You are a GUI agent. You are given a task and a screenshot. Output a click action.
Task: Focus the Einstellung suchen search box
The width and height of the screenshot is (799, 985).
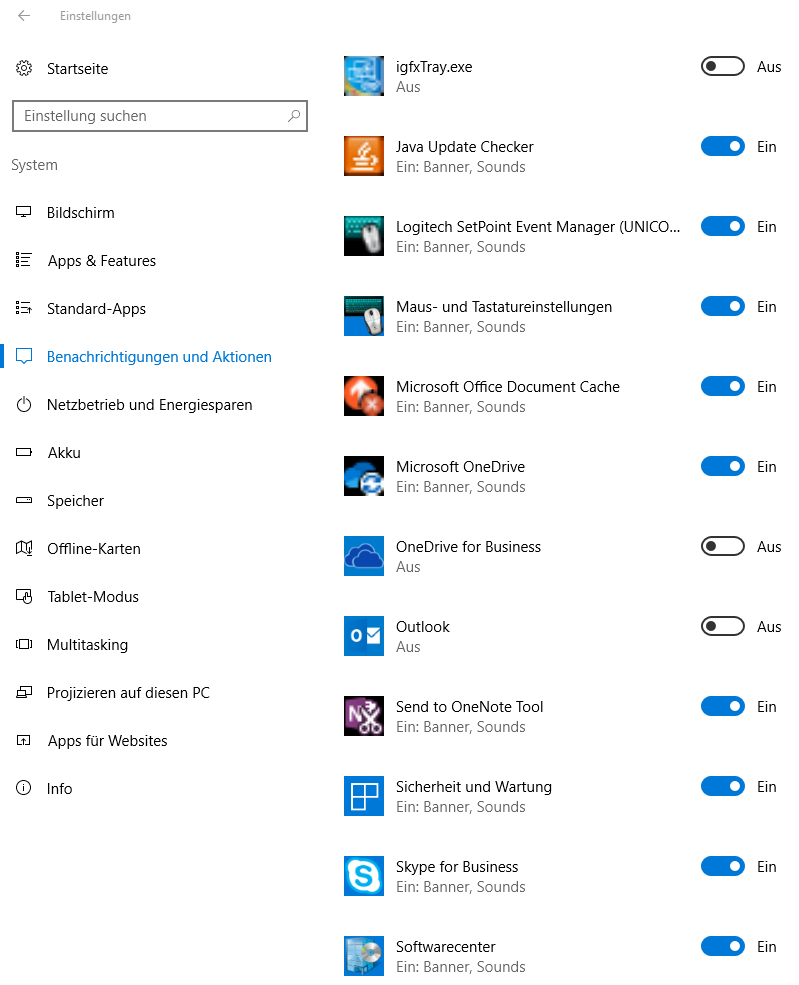point(160,116)
